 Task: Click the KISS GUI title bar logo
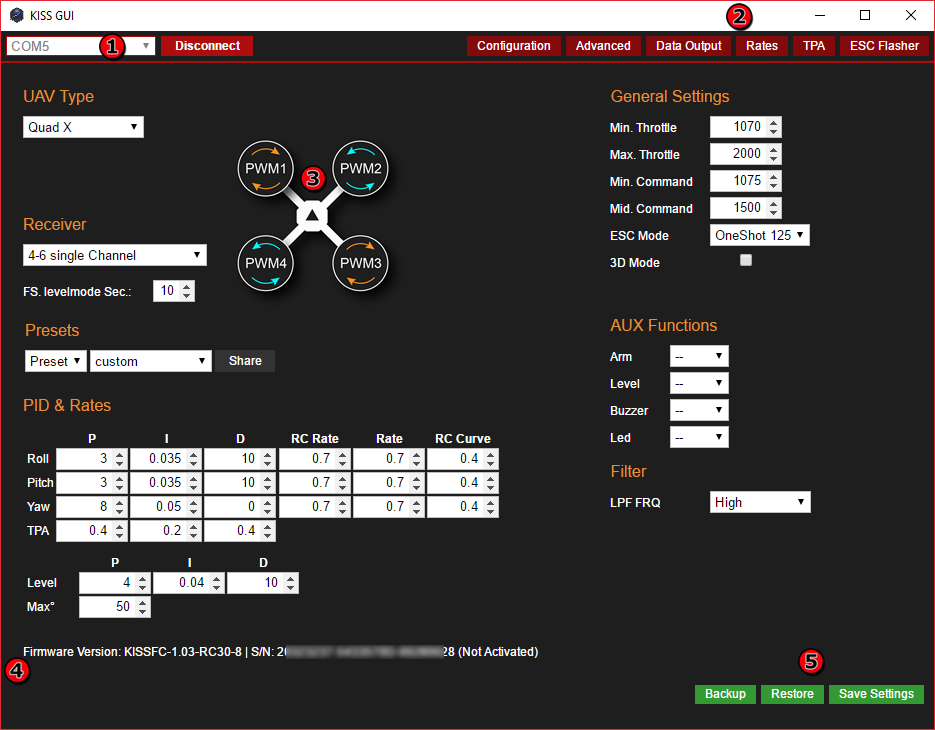pos(16,16)
